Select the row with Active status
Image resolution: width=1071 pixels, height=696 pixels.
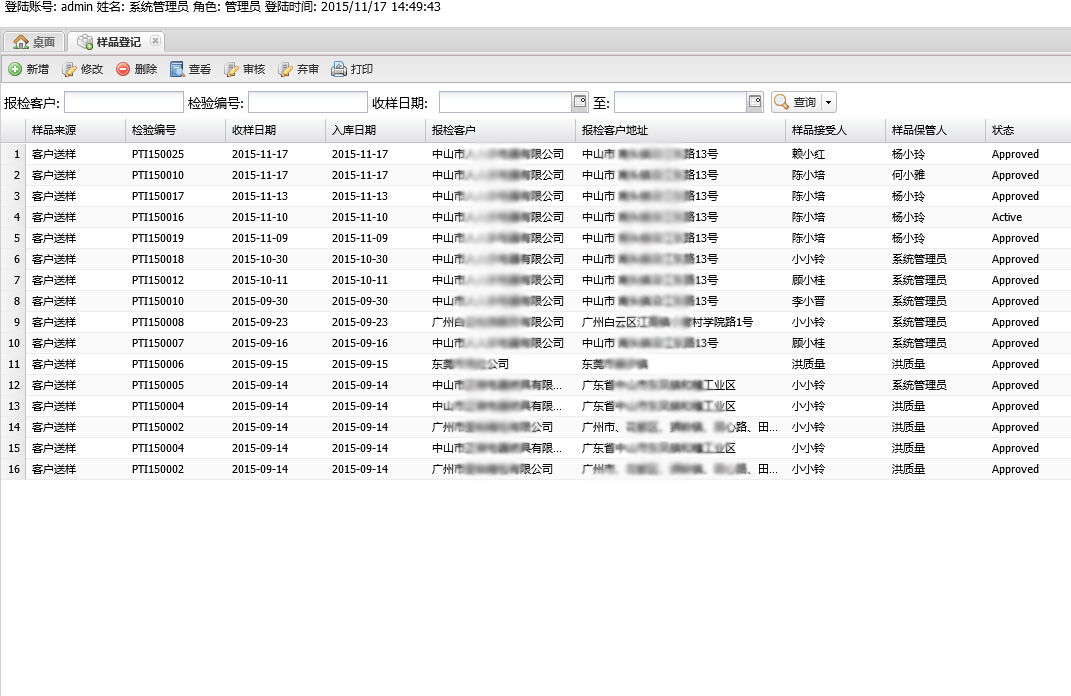pyautogui.click(x=1007, y=217)
